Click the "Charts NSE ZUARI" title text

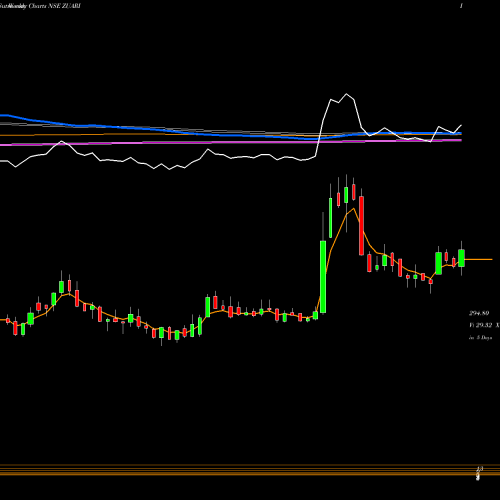(x=54, y=6)
